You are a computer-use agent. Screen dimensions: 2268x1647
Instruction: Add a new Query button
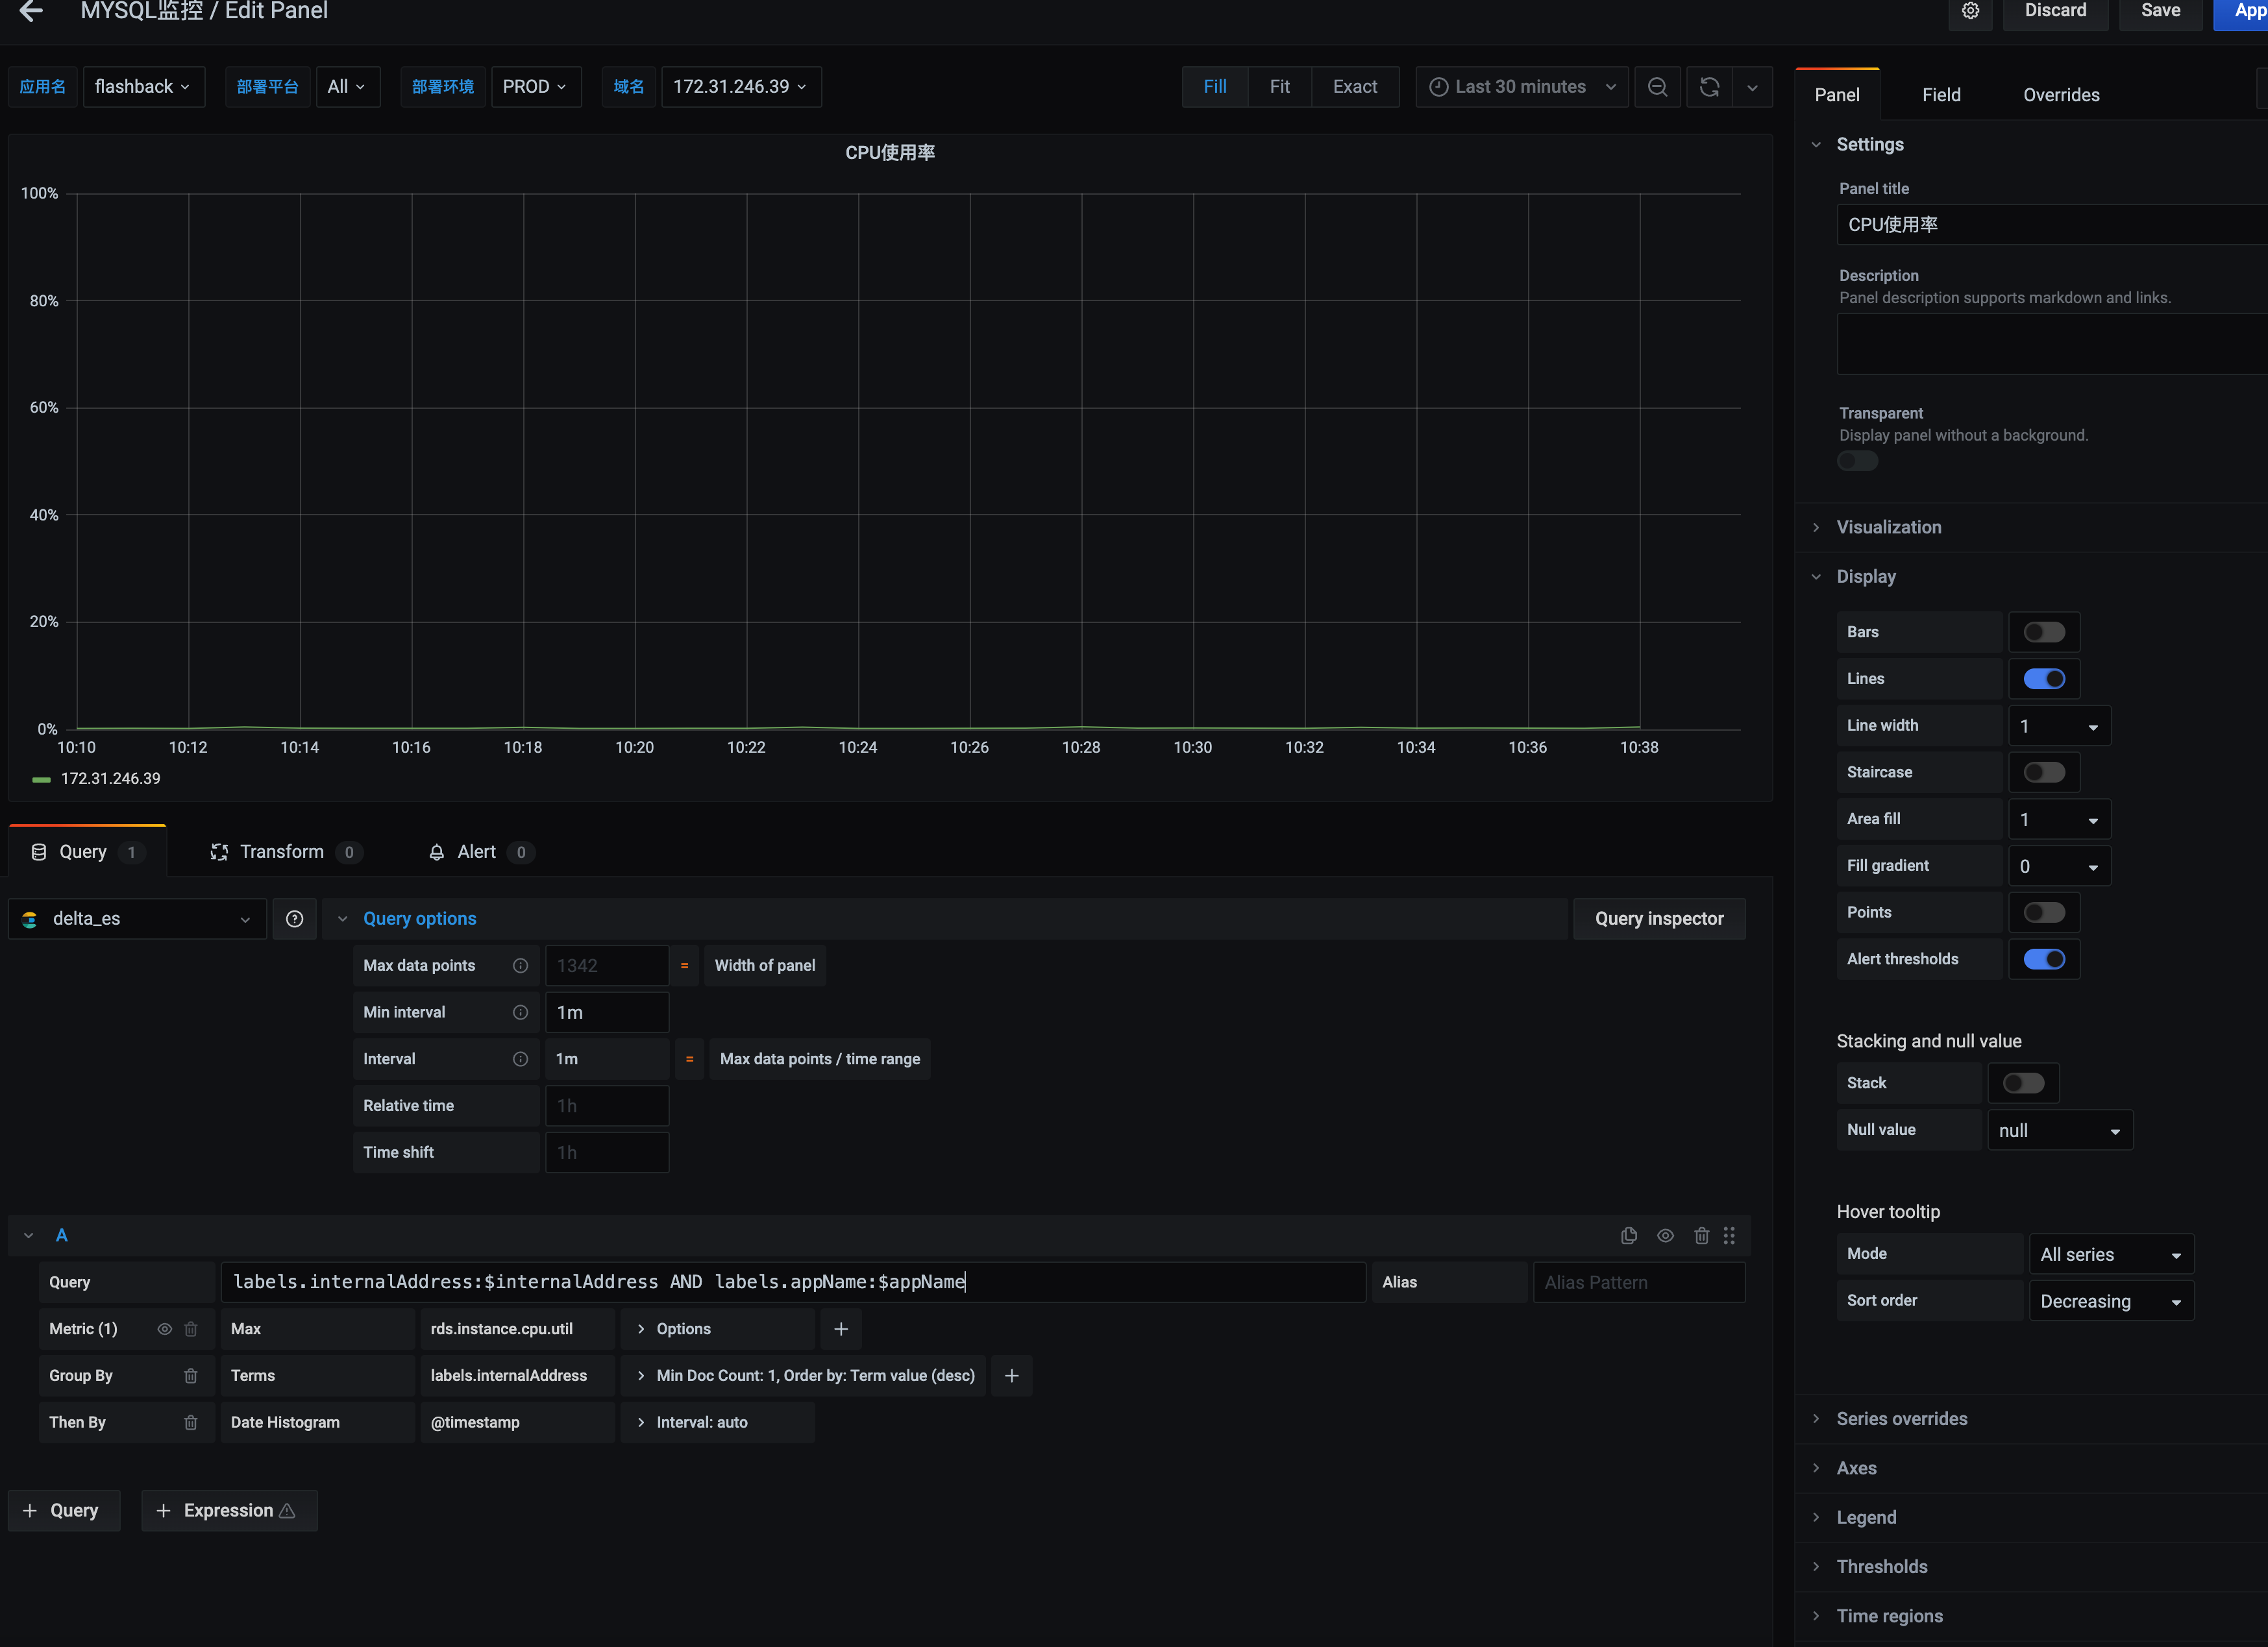pos(63,1510)
